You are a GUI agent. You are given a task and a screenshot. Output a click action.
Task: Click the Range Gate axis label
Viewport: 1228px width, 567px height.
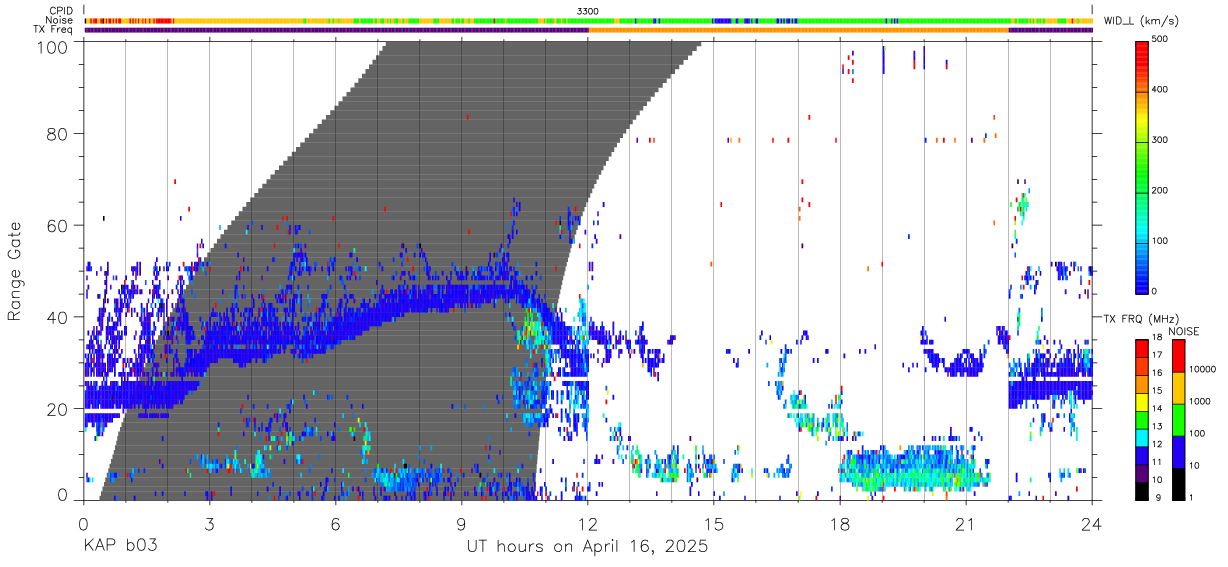coord(15,270)
